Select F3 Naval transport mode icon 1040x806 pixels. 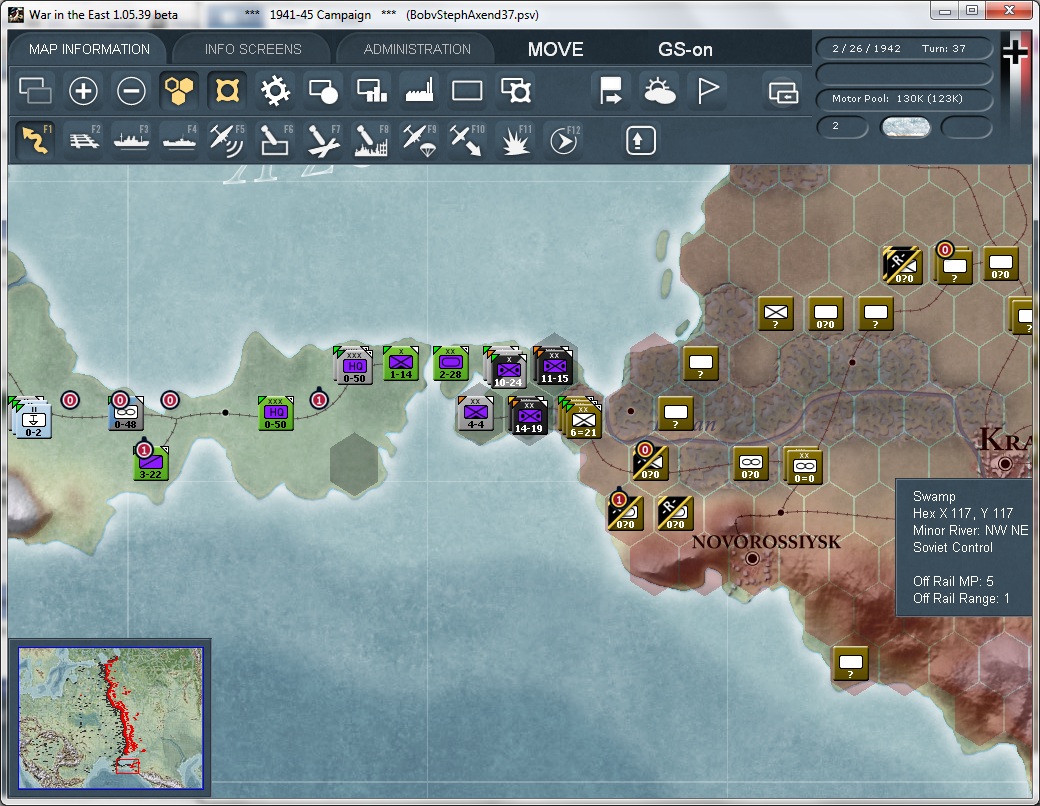[131, 140]
